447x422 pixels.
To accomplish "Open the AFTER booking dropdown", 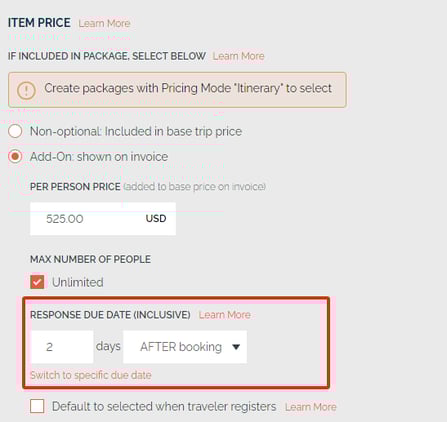I will click(185, 347).
